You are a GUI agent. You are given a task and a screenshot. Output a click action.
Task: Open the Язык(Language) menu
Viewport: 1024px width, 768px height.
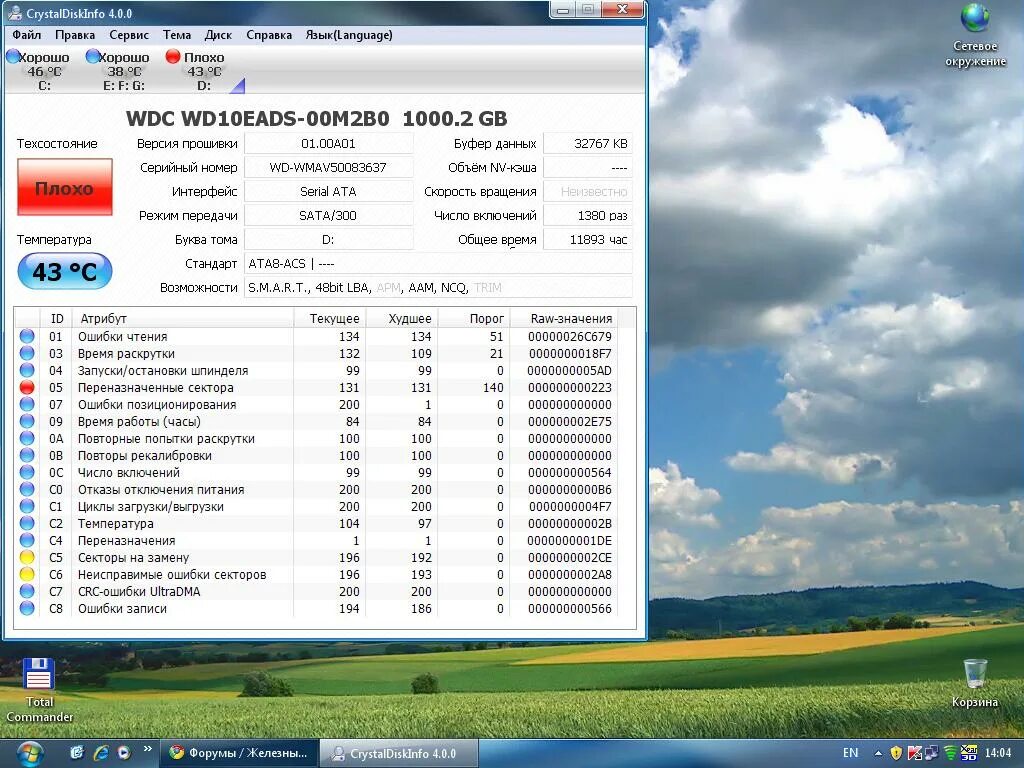tap(349, 35)
